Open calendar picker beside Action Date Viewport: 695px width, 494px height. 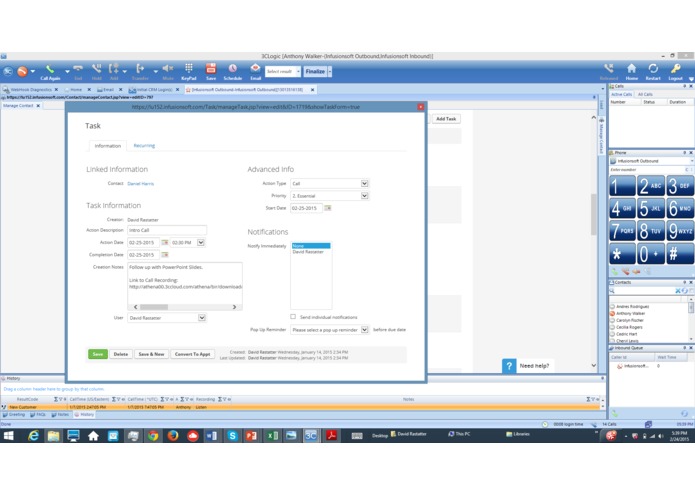click(x=164, y=242)
